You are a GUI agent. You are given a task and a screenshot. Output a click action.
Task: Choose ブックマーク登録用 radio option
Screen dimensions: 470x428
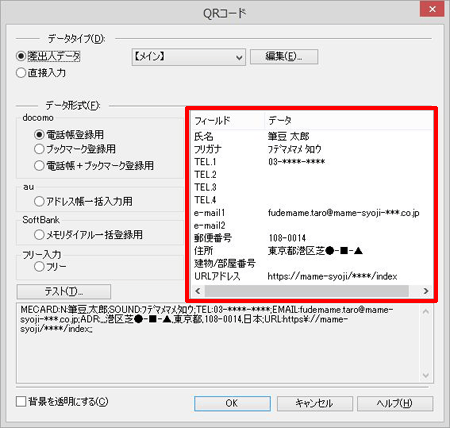pos(39,149)
